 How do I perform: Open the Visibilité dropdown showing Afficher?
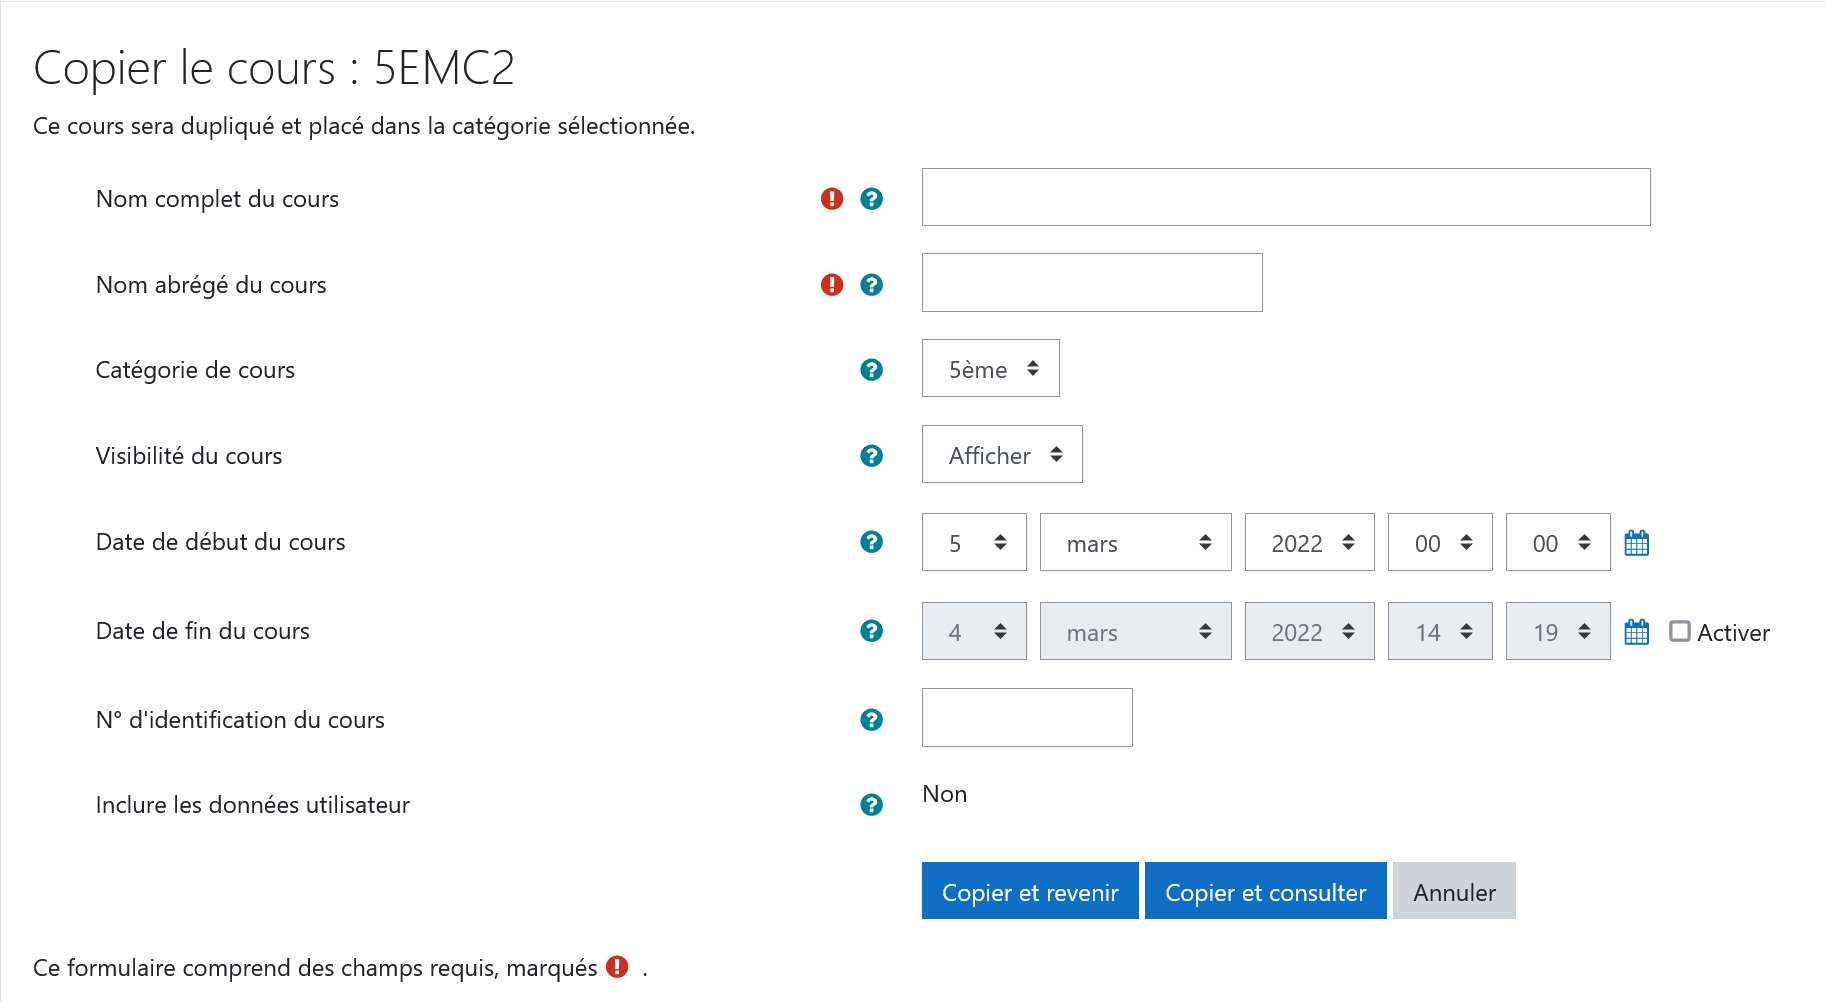1002,454
